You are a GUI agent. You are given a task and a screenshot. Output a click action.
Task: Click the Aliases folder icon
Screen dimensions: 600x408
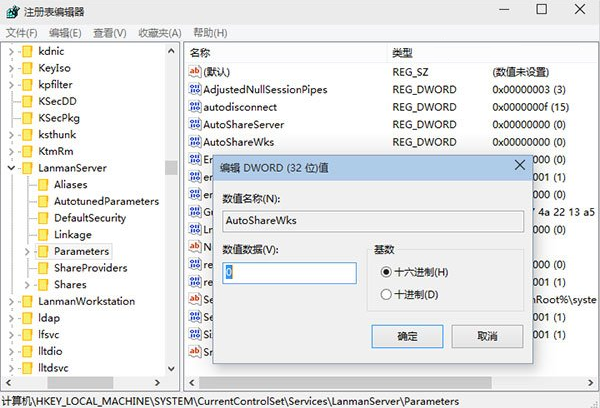click(x=43, y=185)
